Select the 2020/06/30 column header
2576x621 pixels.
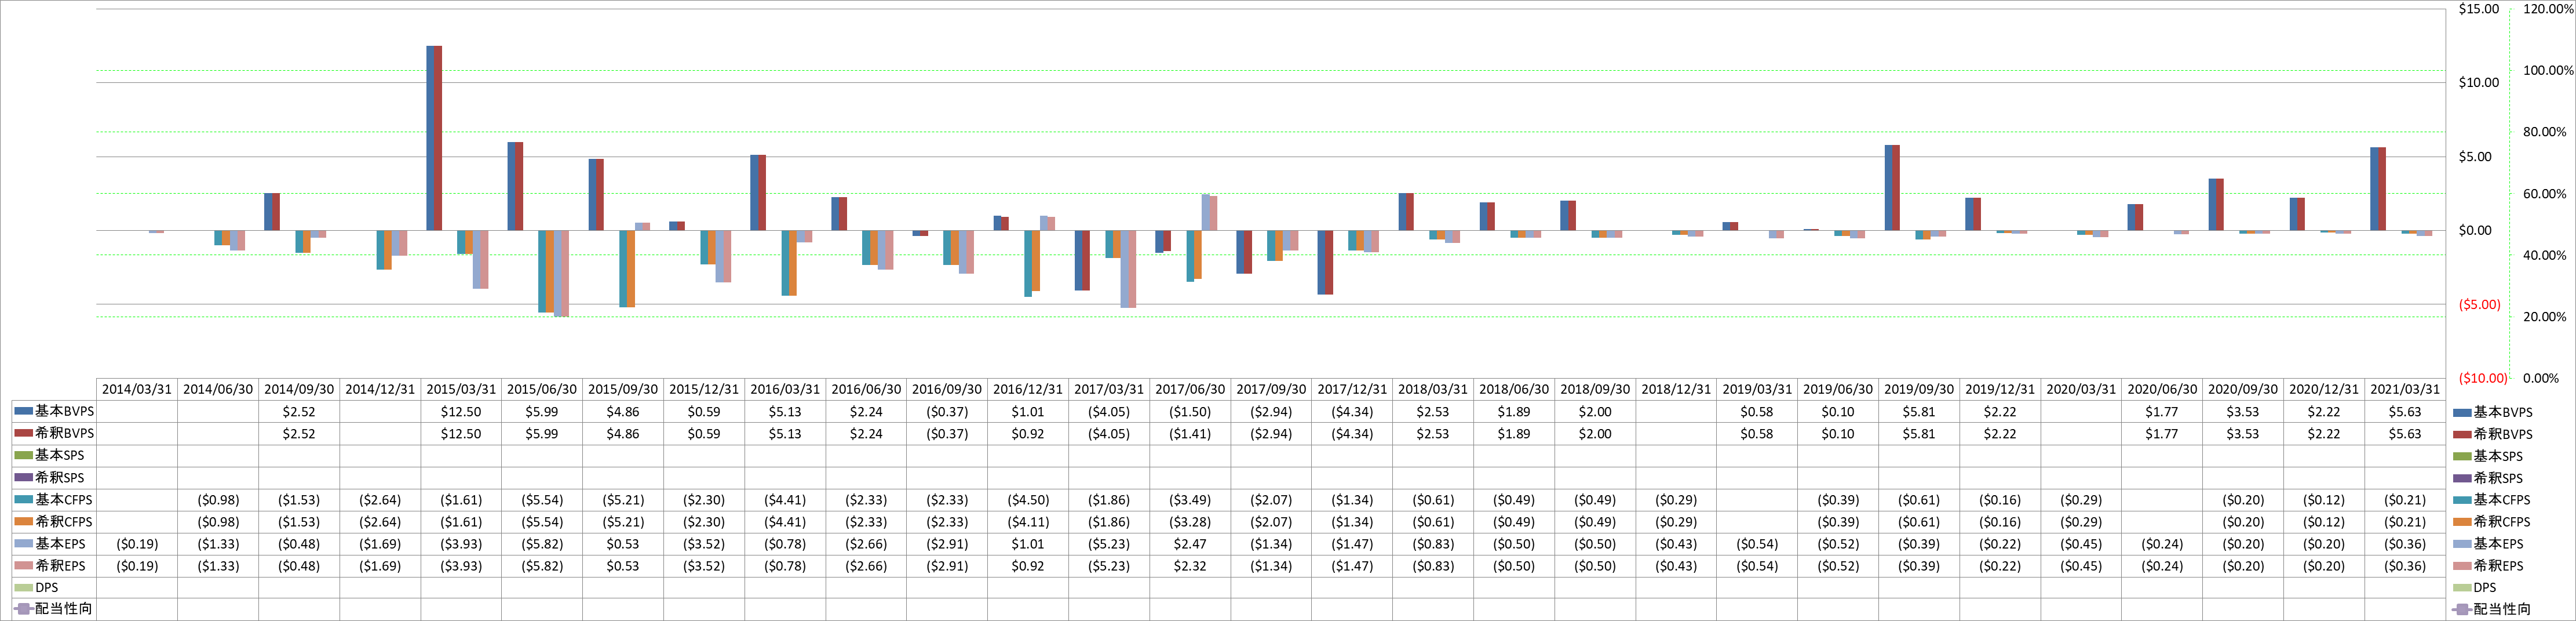point(2162,389)
